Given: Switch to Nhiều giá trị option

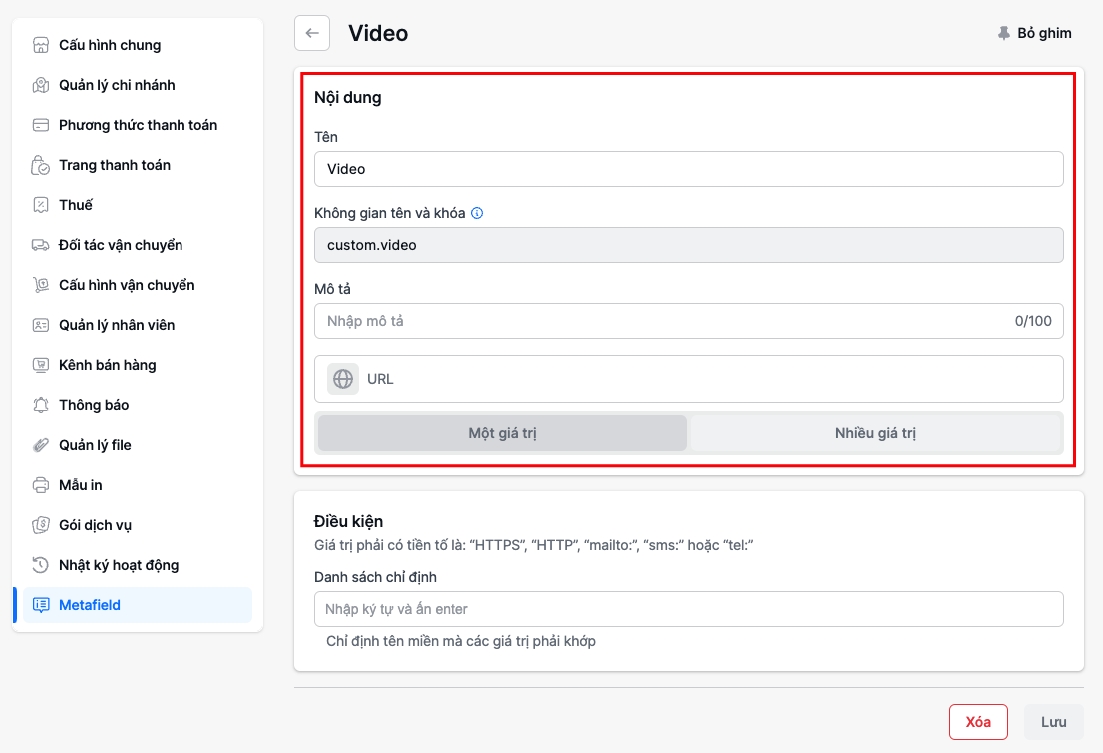Looking at the screenshot, I should 875,433.
